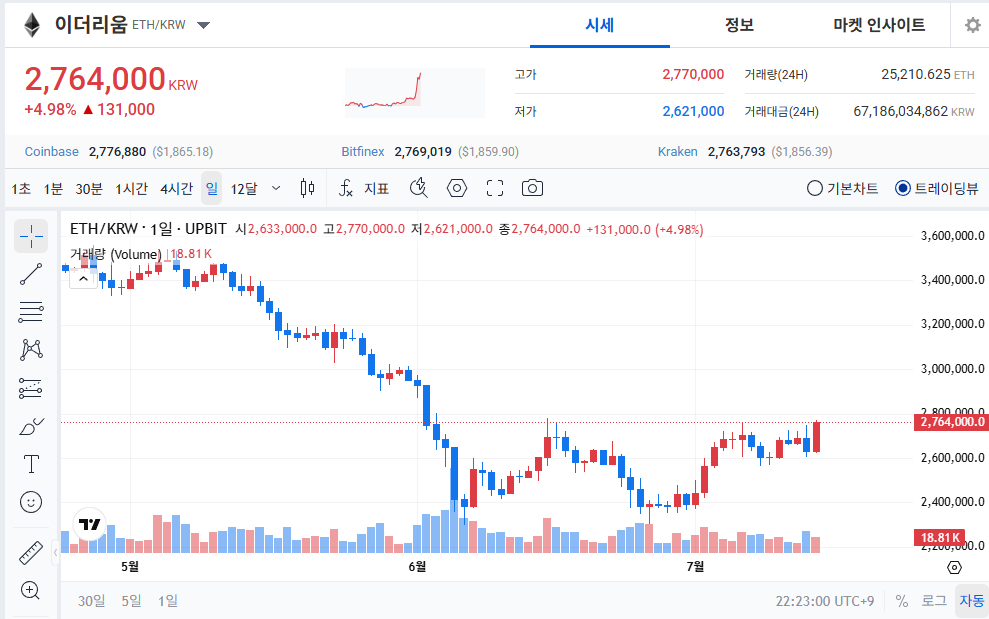Select the ruler measure tool
The width and height of the screenshot is (989, 619).
pyautogui.click(x=31, y=553)
